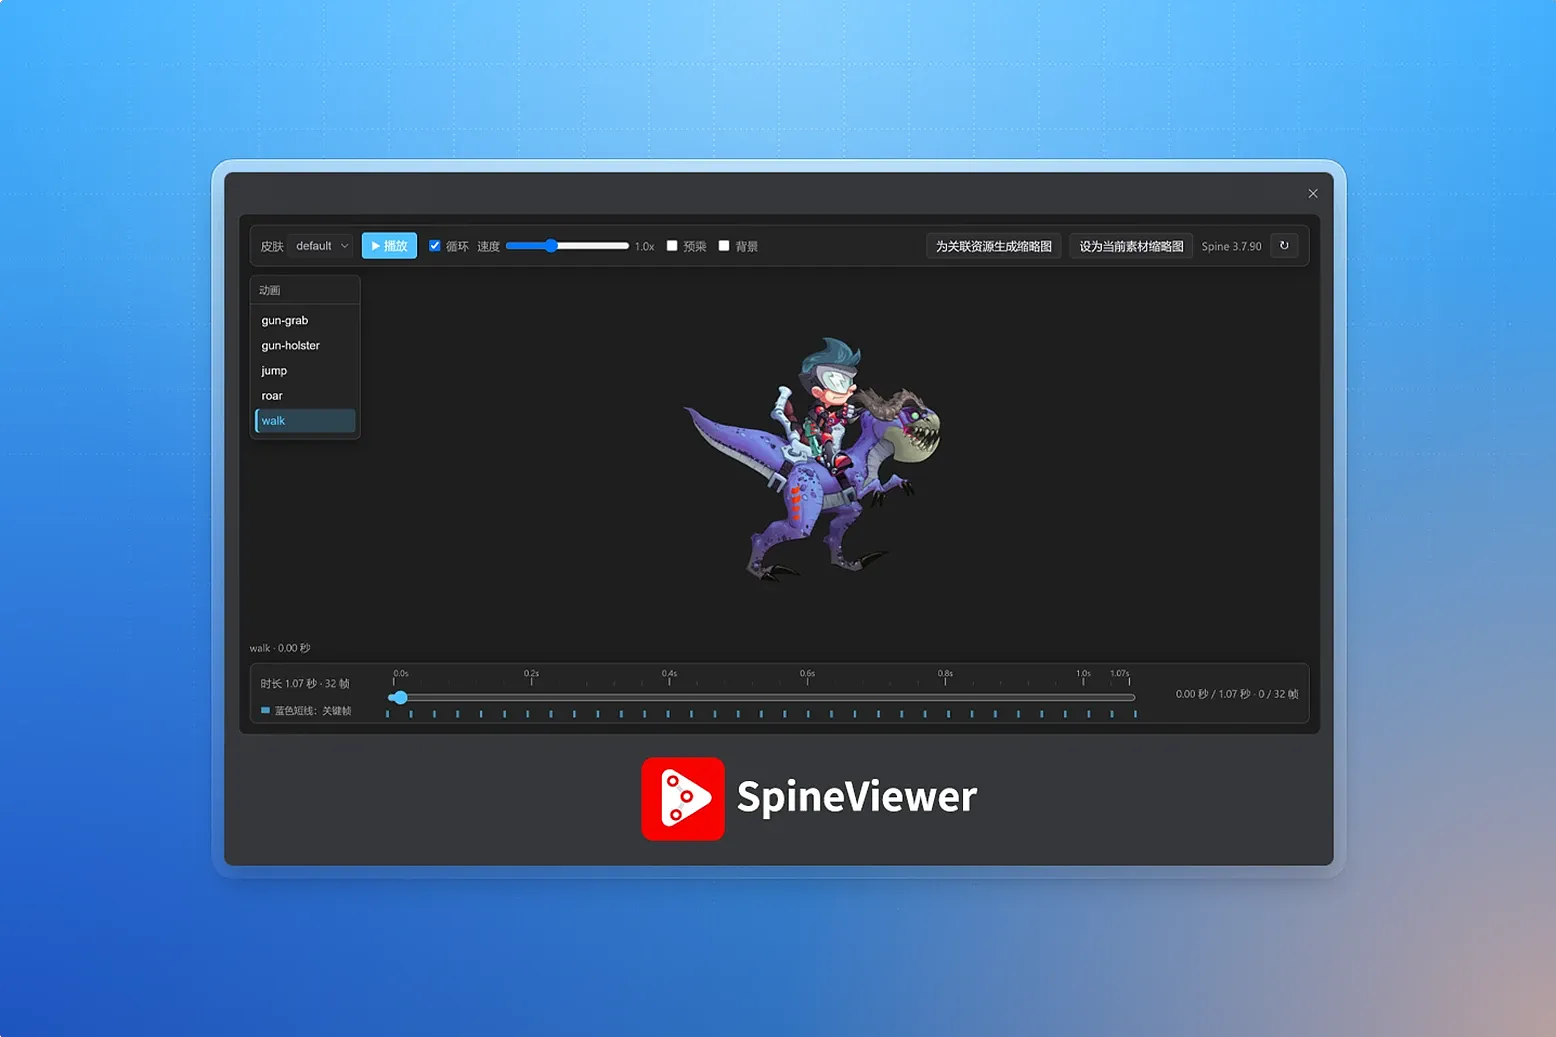Click the Spine 3.7.90 version label
Screen dimensions: 1556x1037
tap(1231, 247)
